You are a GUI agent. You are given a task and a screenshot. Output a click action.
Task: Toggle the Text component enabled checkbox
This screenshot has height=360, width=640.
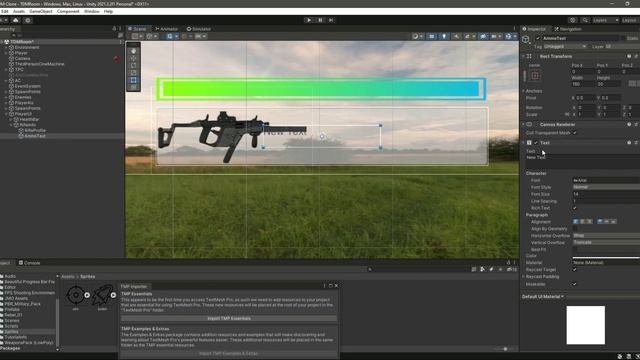[536, 143]
